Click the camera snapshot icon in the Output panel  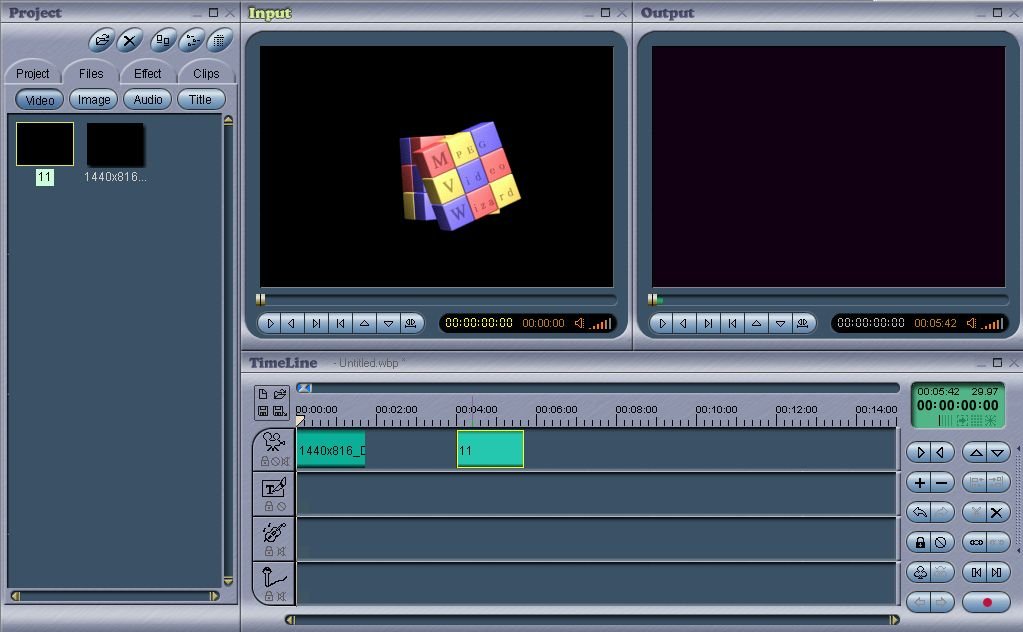click(802, 323)
